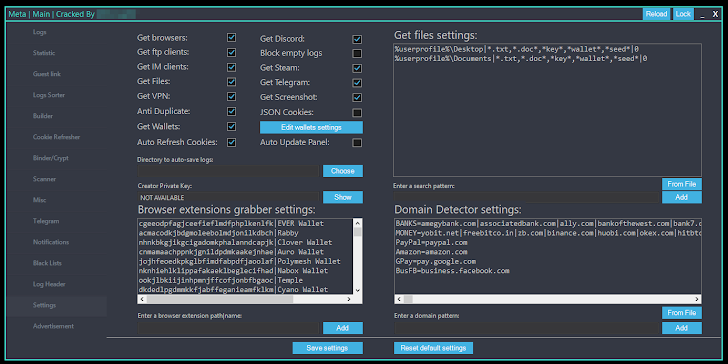Toggle the JSON Cookies checkbox
The height and width of the screenshot is (364, 728).
[x=357, y=112]
